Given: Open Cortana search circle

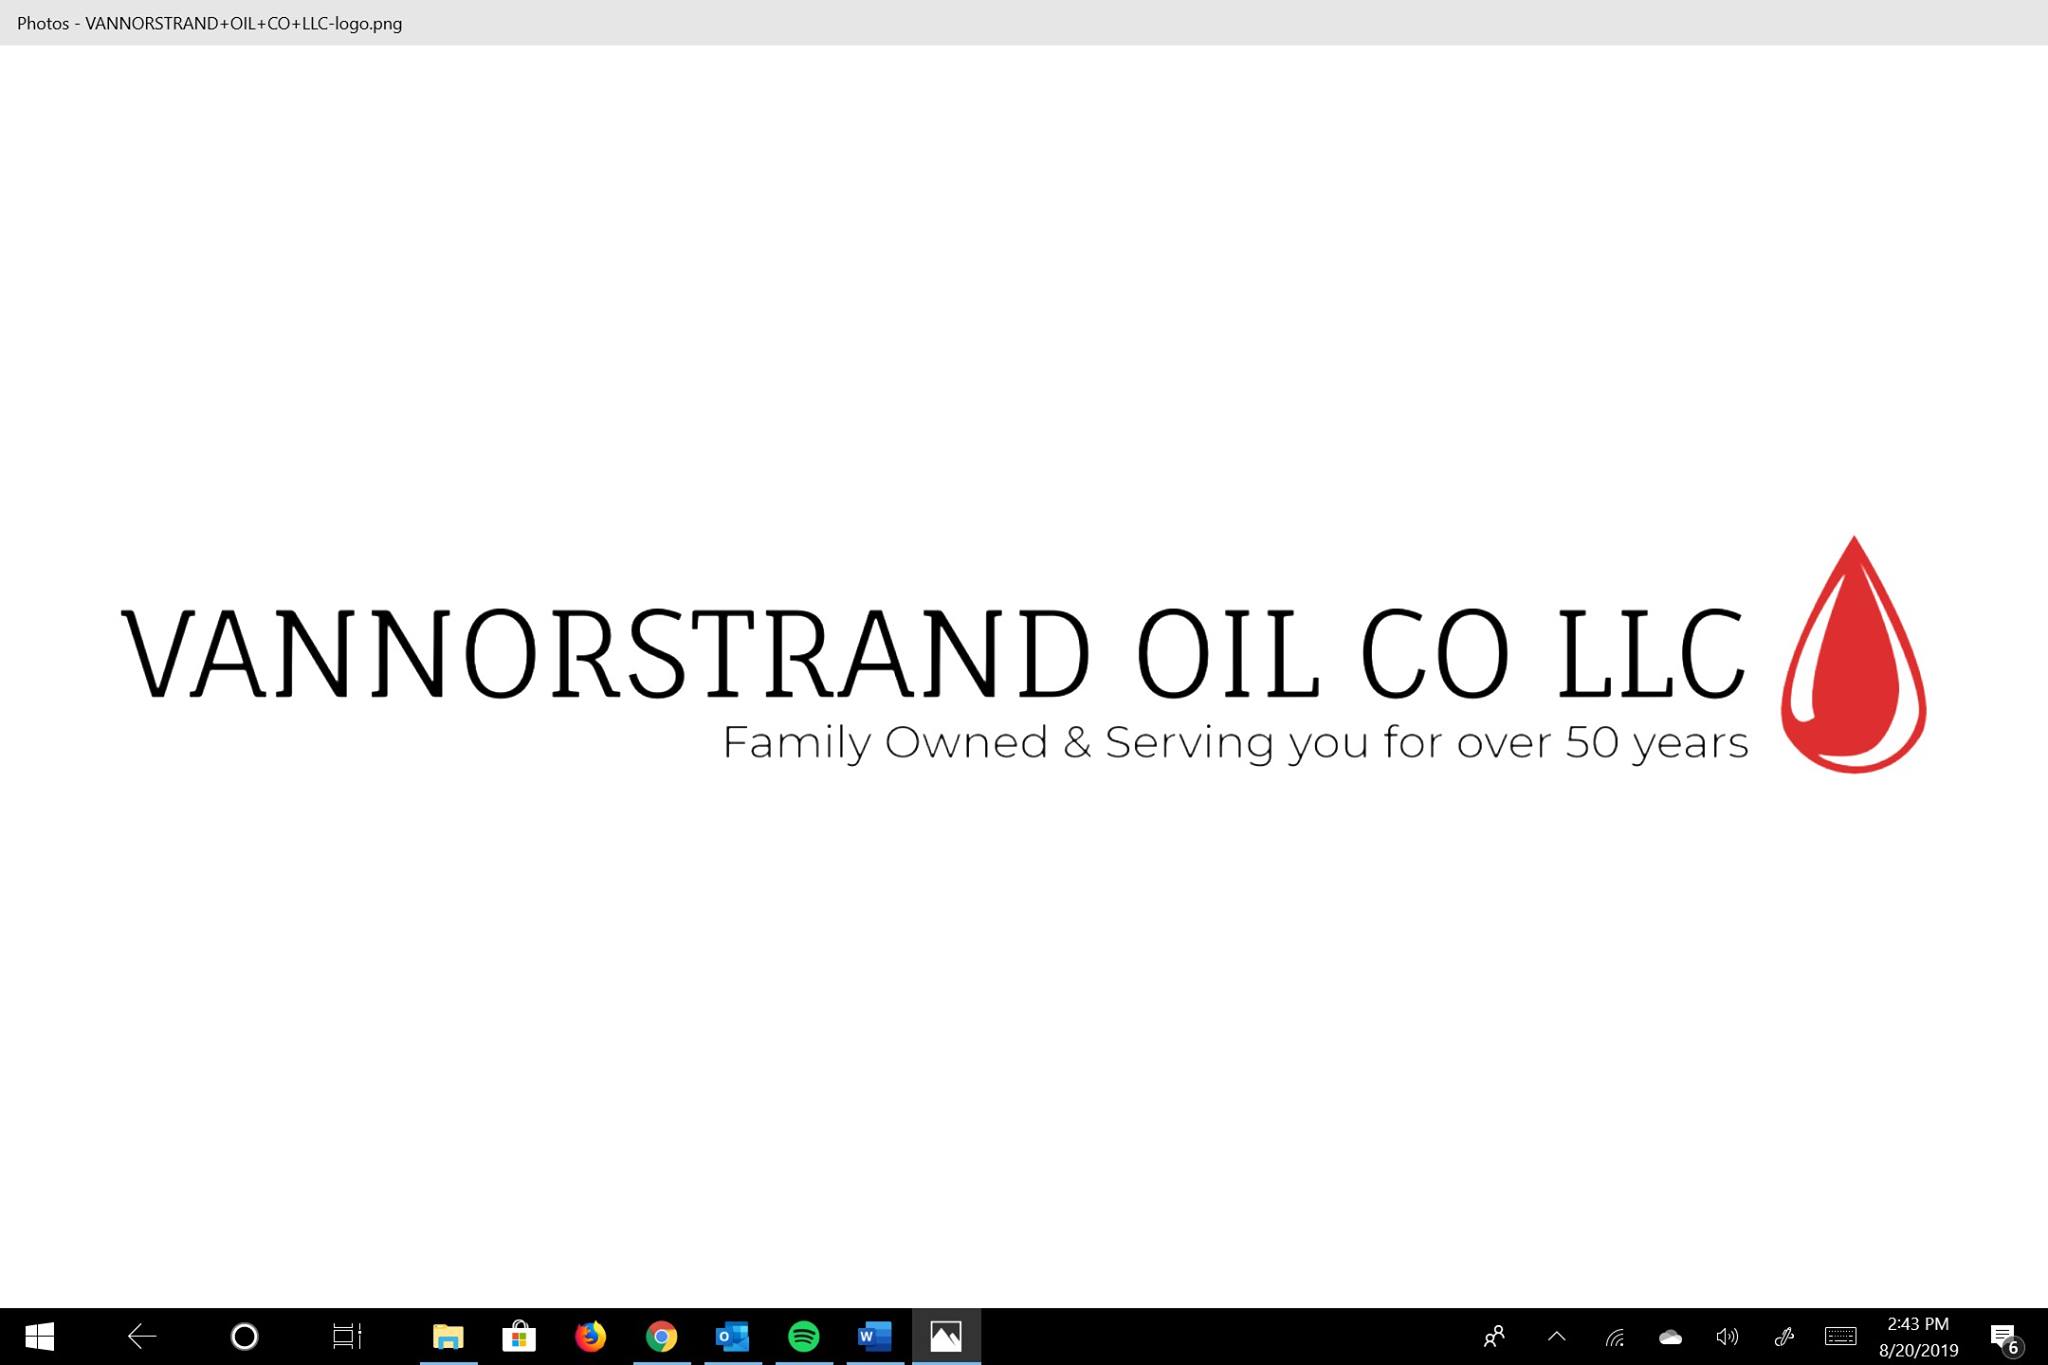Looking at the screenshot, I should (244, 1336).
